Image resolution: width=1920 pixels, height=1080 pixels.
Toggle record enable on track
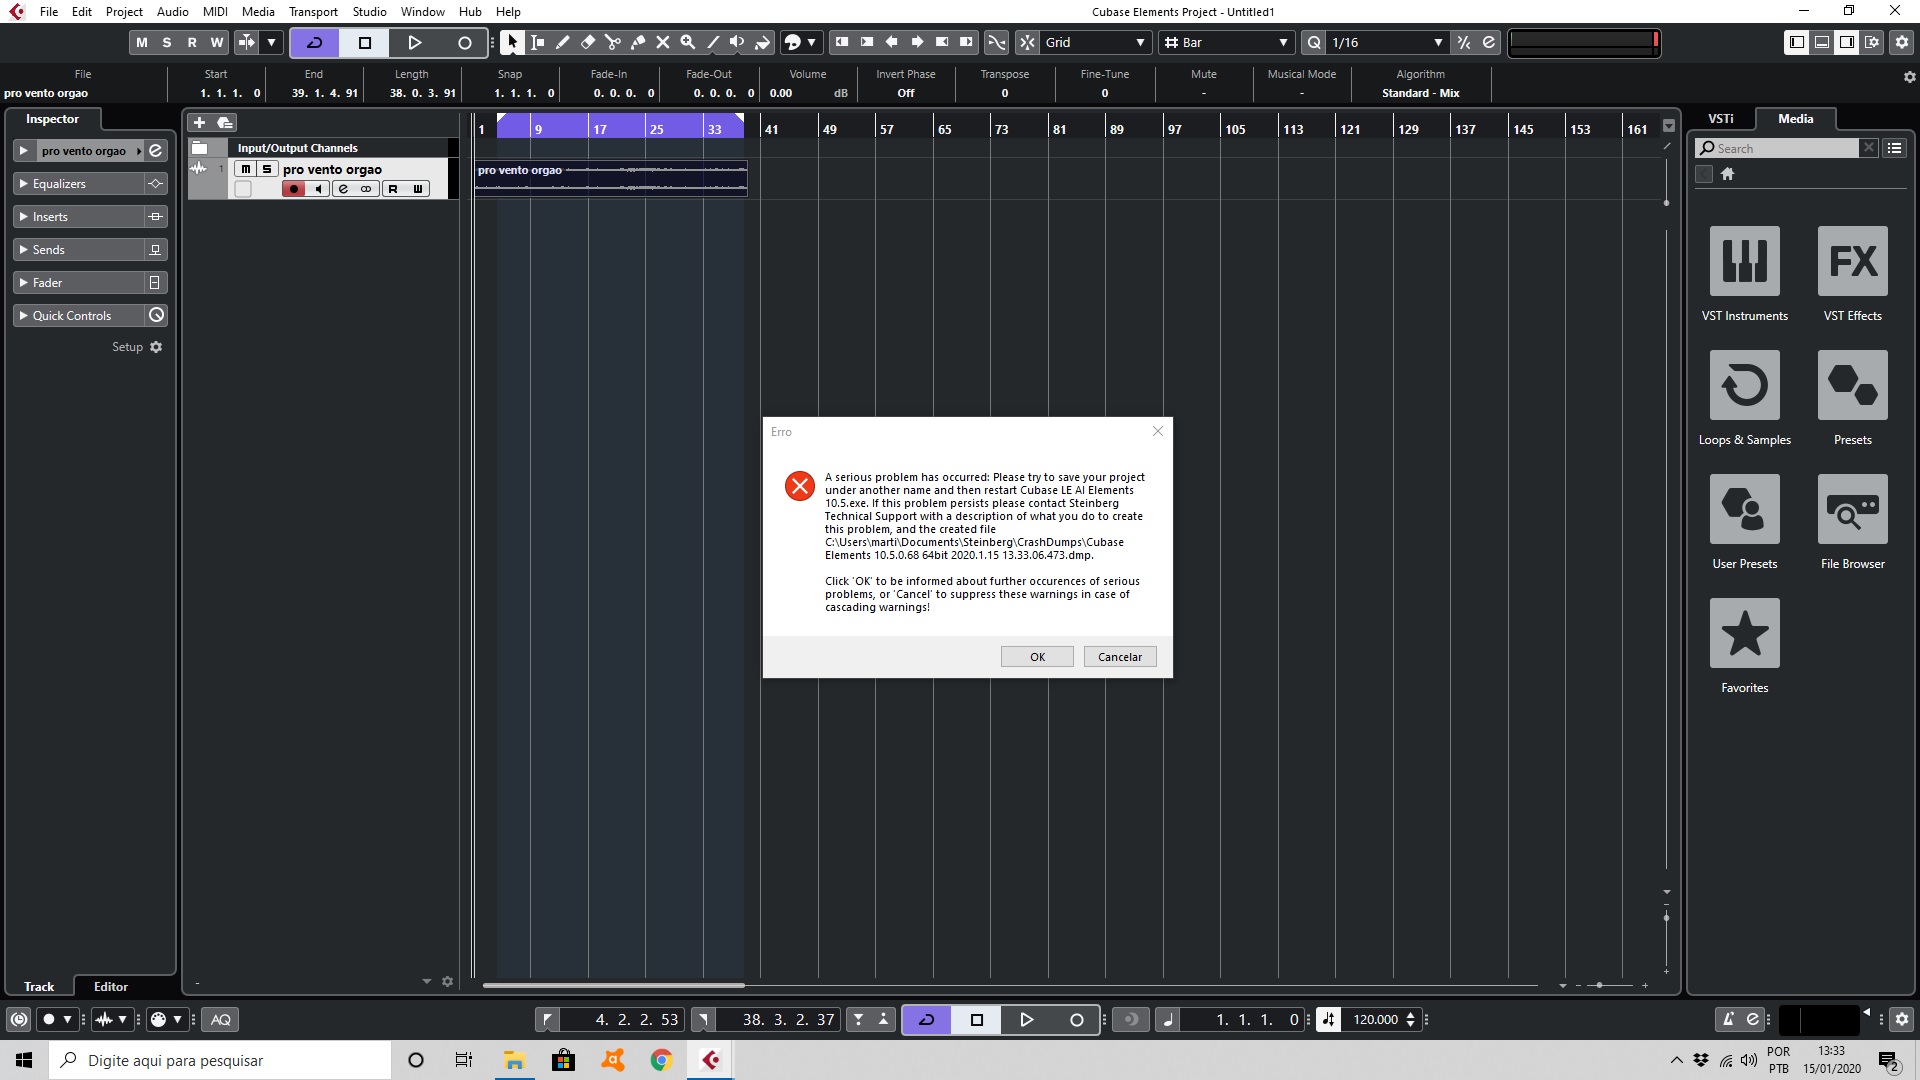(294, 189)
